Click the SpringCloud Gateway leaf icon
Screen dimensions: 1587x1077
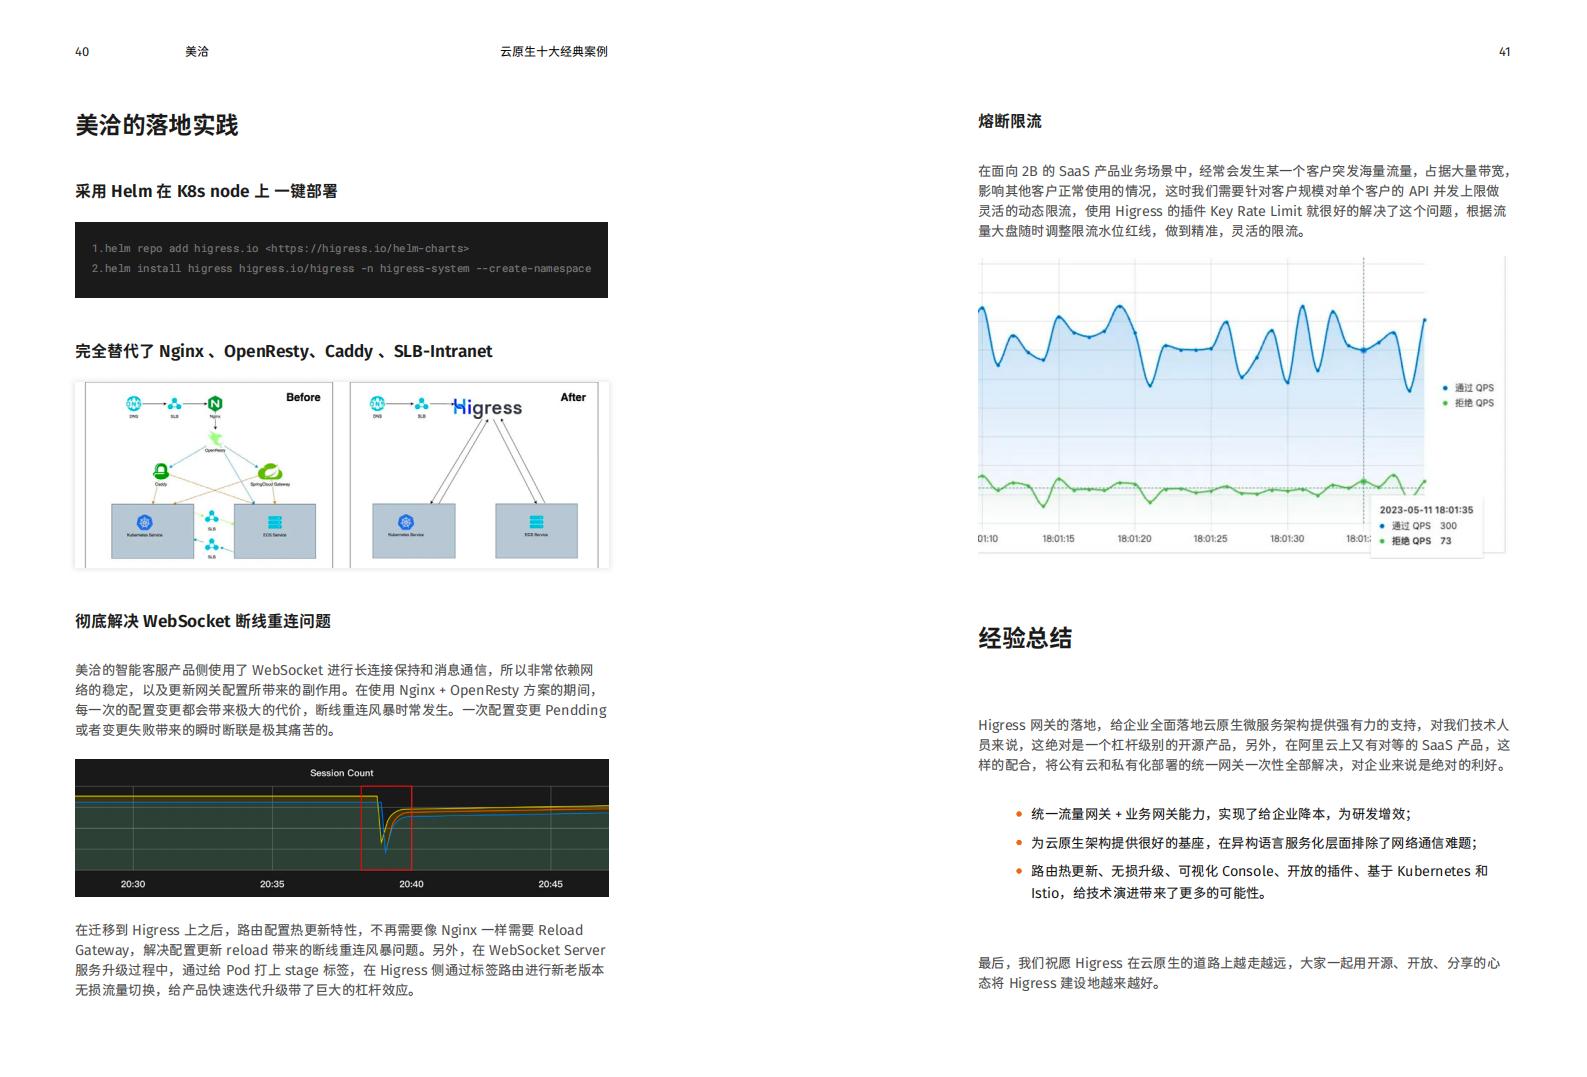tap(269, 472)
